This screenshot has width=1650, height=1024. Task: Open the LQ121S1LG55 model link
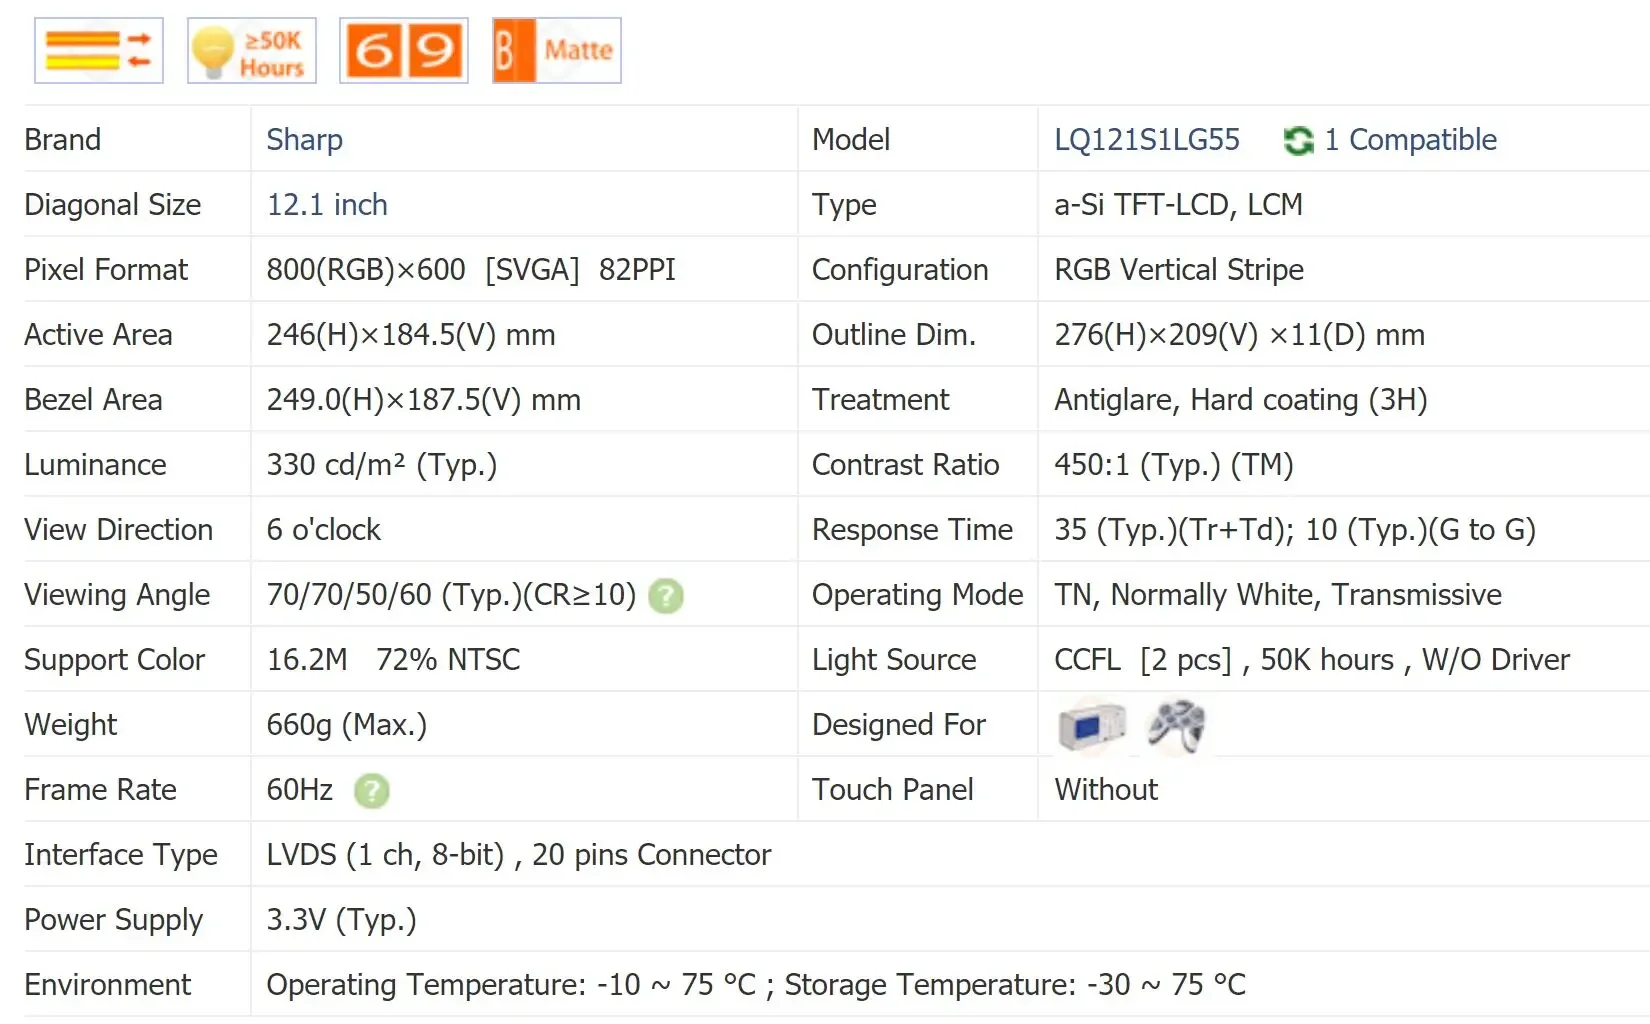(x=1146, y=140)
